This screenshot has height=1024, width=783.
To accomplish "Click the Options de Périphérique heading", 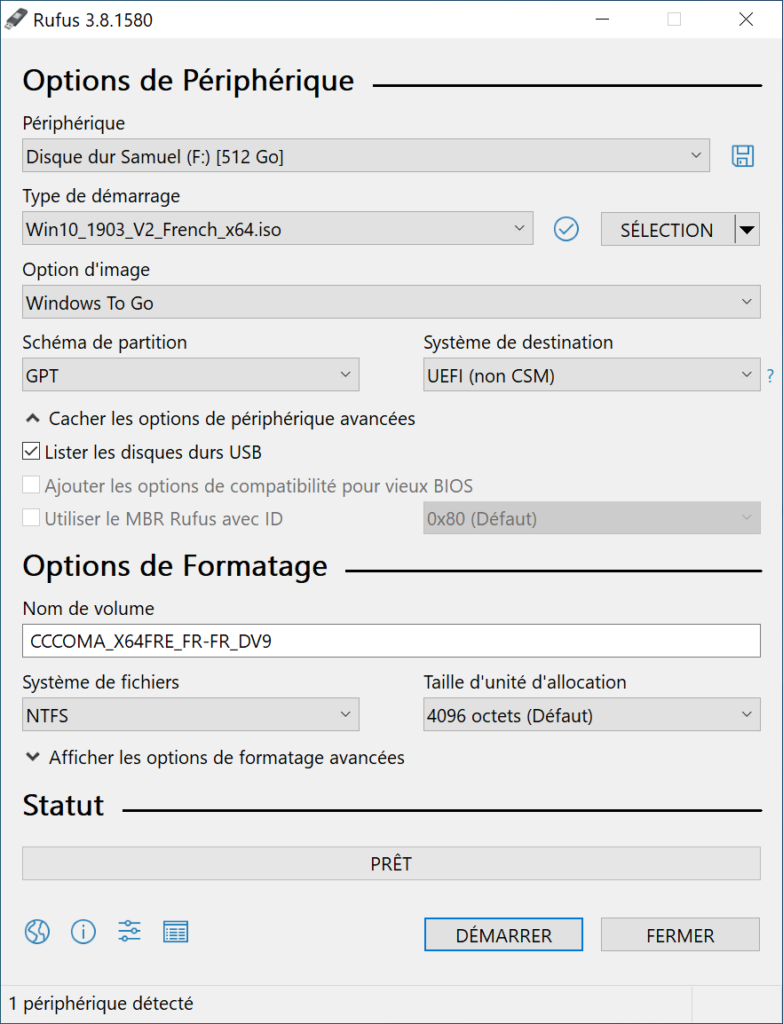I will pyautogui.click(x=188, y=80).
